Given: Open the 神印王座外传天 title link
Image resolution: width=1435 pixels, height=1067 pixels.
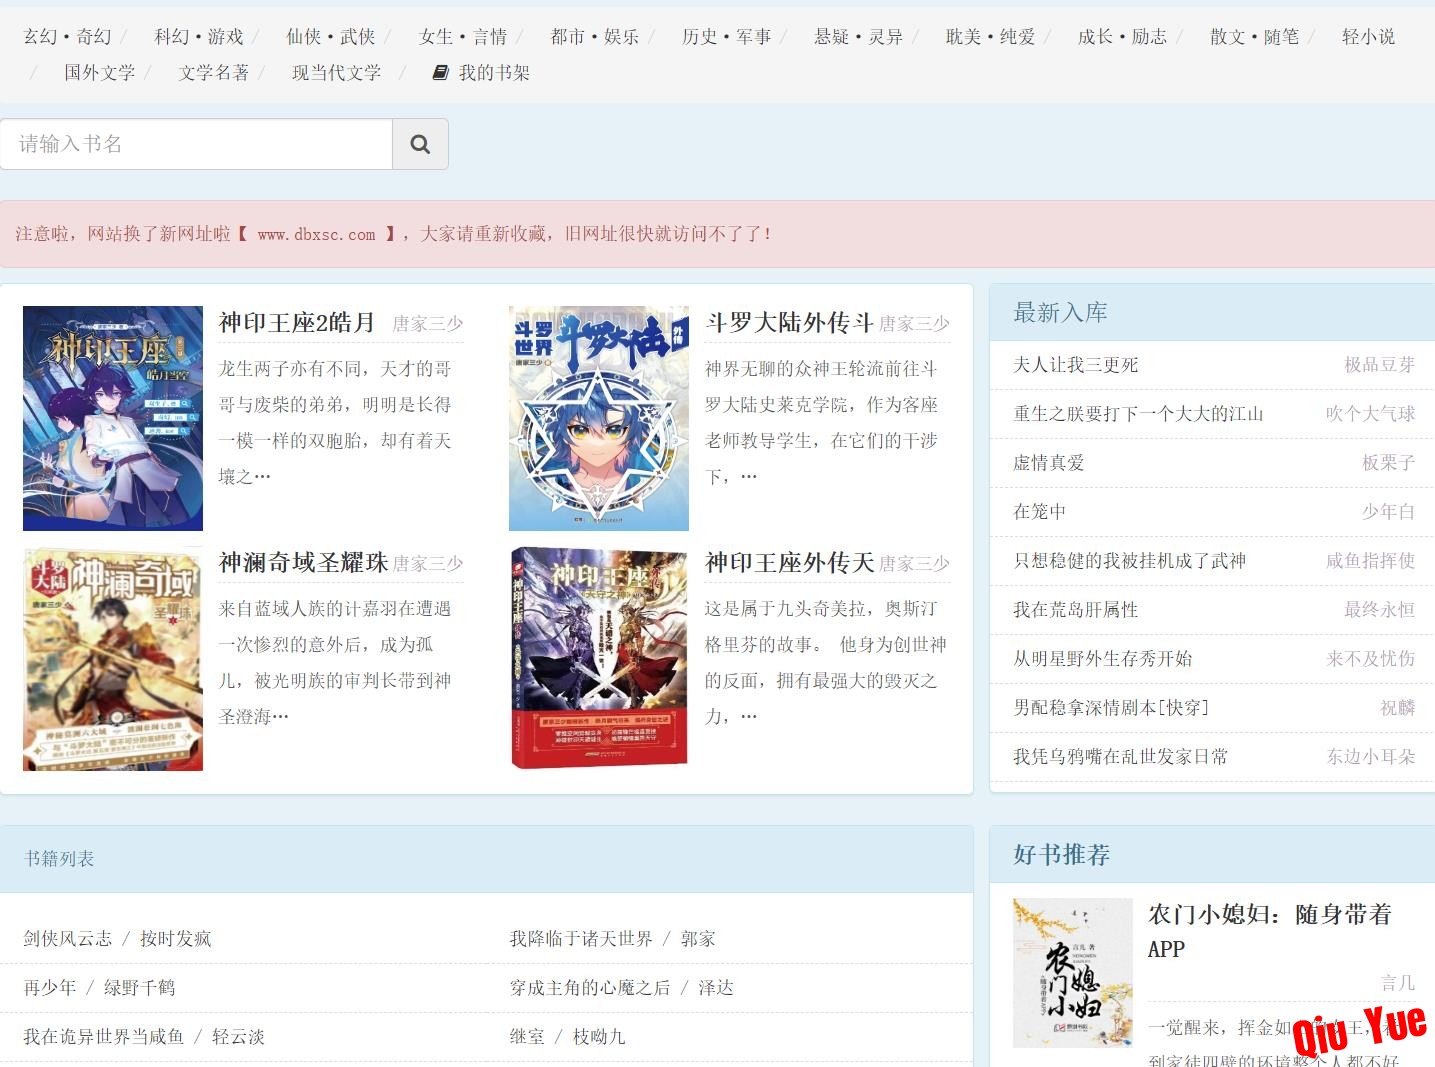Looking at the screenshot, I should pyautogui.click(x=790, y=563).
